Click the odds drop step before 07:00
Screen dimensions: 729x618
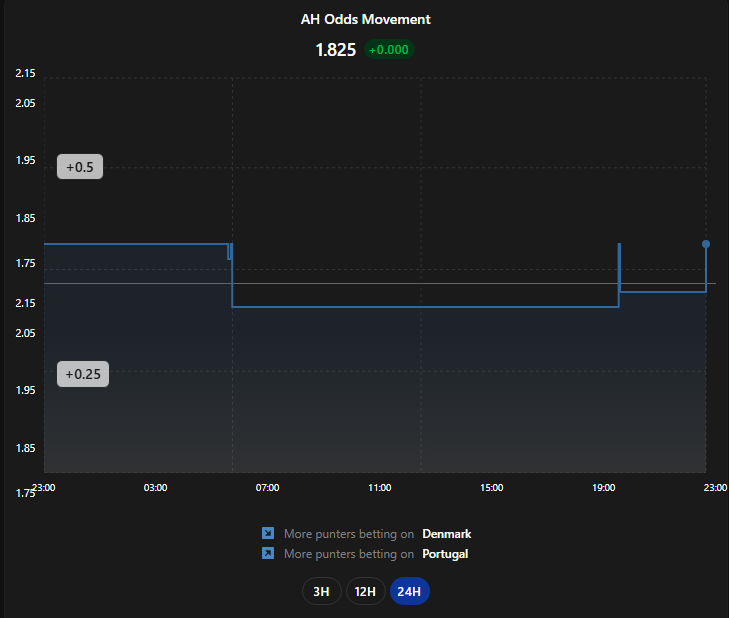[232, 275]
